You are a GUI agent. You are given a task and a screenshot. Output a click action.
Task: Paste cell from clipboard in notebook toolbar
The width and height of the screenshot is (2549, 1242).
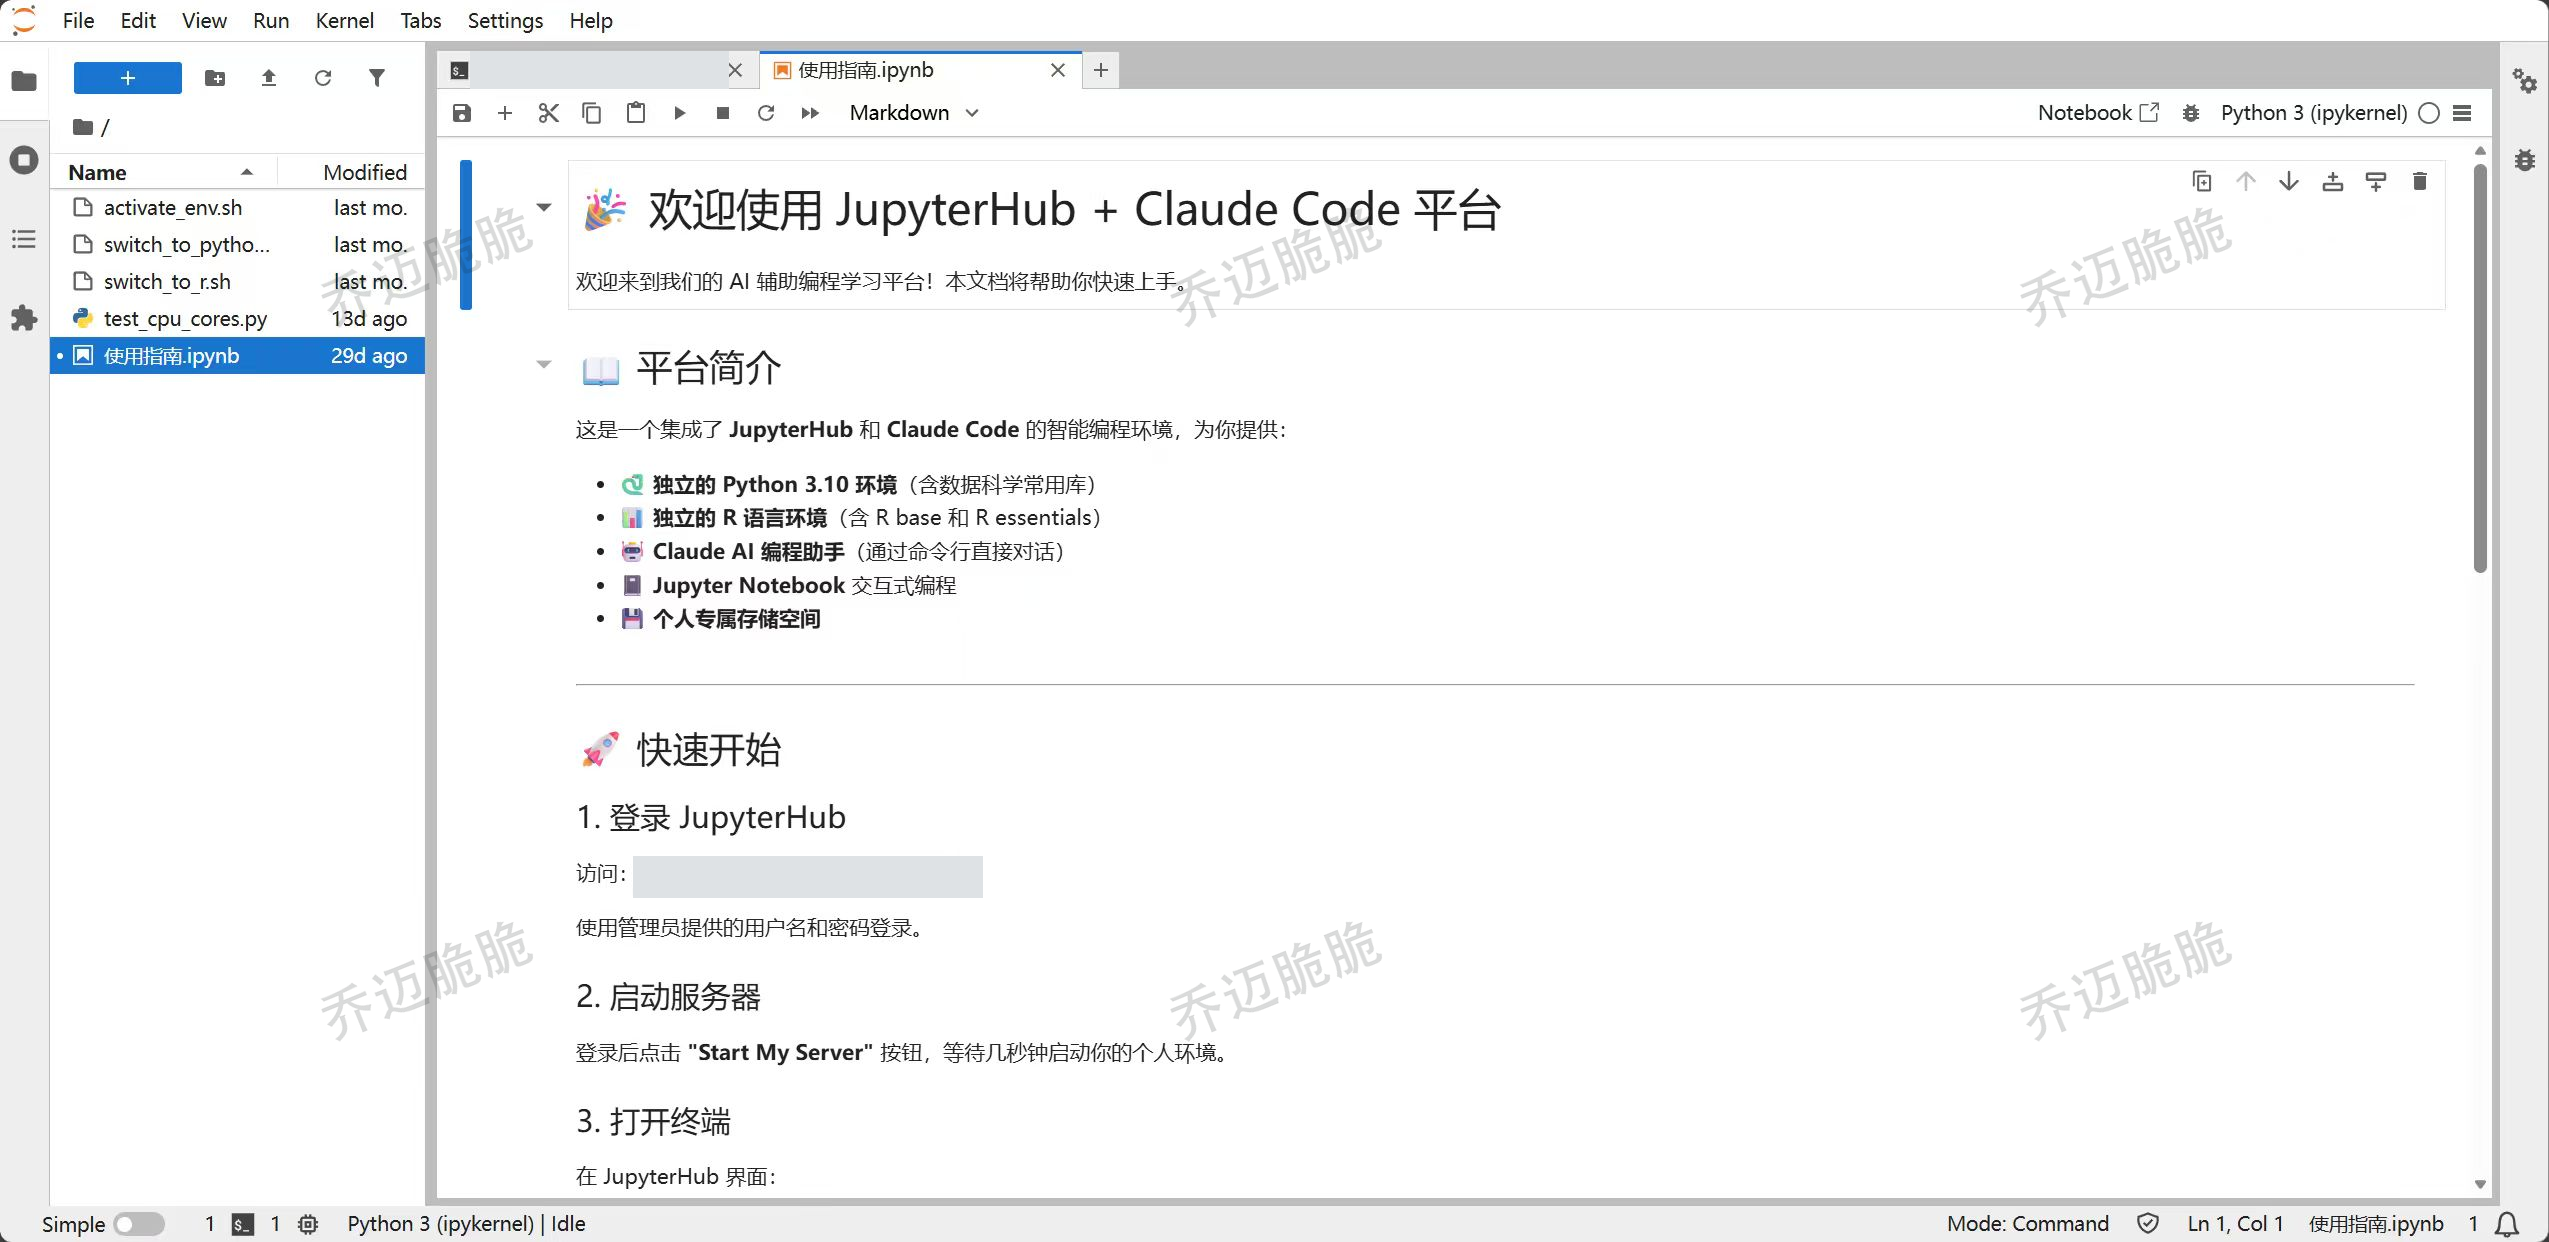coord(635,113)
